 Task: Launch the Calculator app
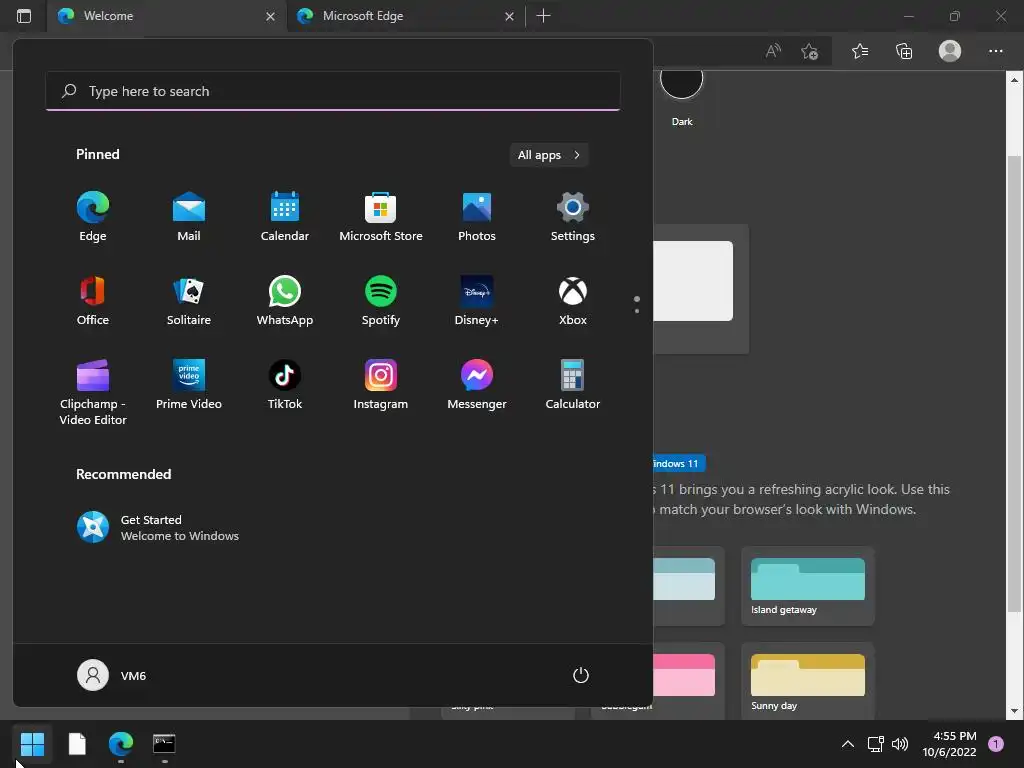point(573,385)
